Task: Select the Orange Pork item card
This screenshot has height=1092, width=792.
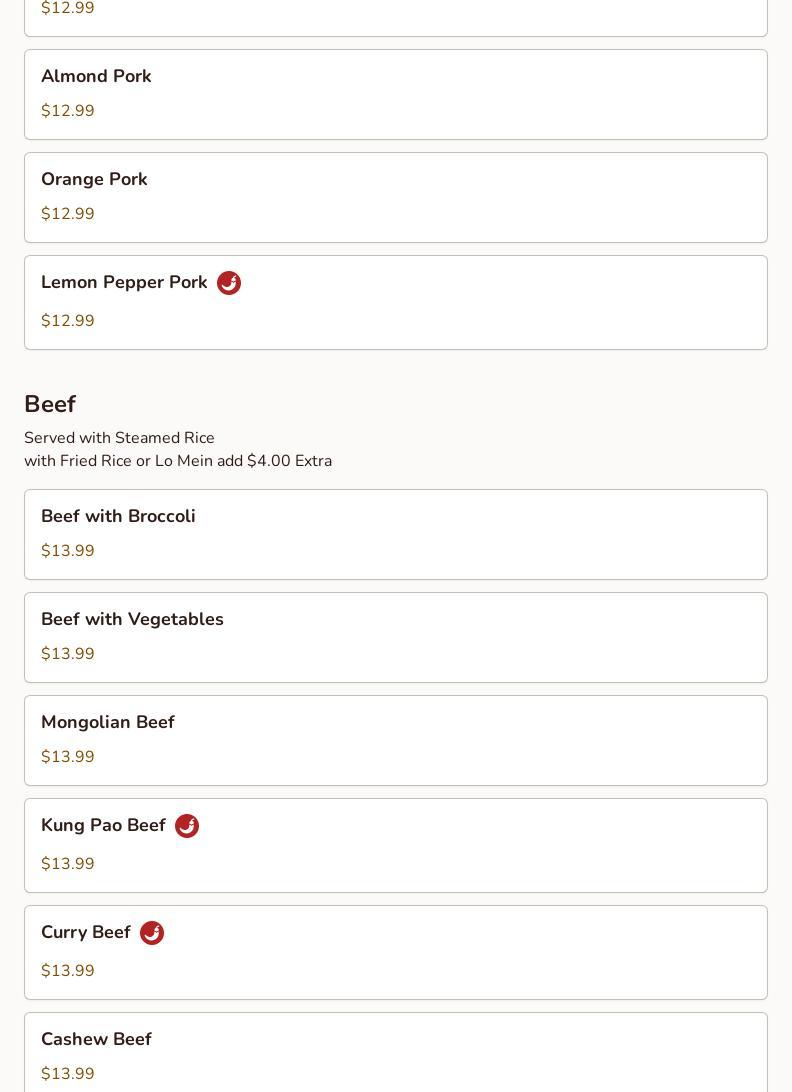Action: coord(396,198)
